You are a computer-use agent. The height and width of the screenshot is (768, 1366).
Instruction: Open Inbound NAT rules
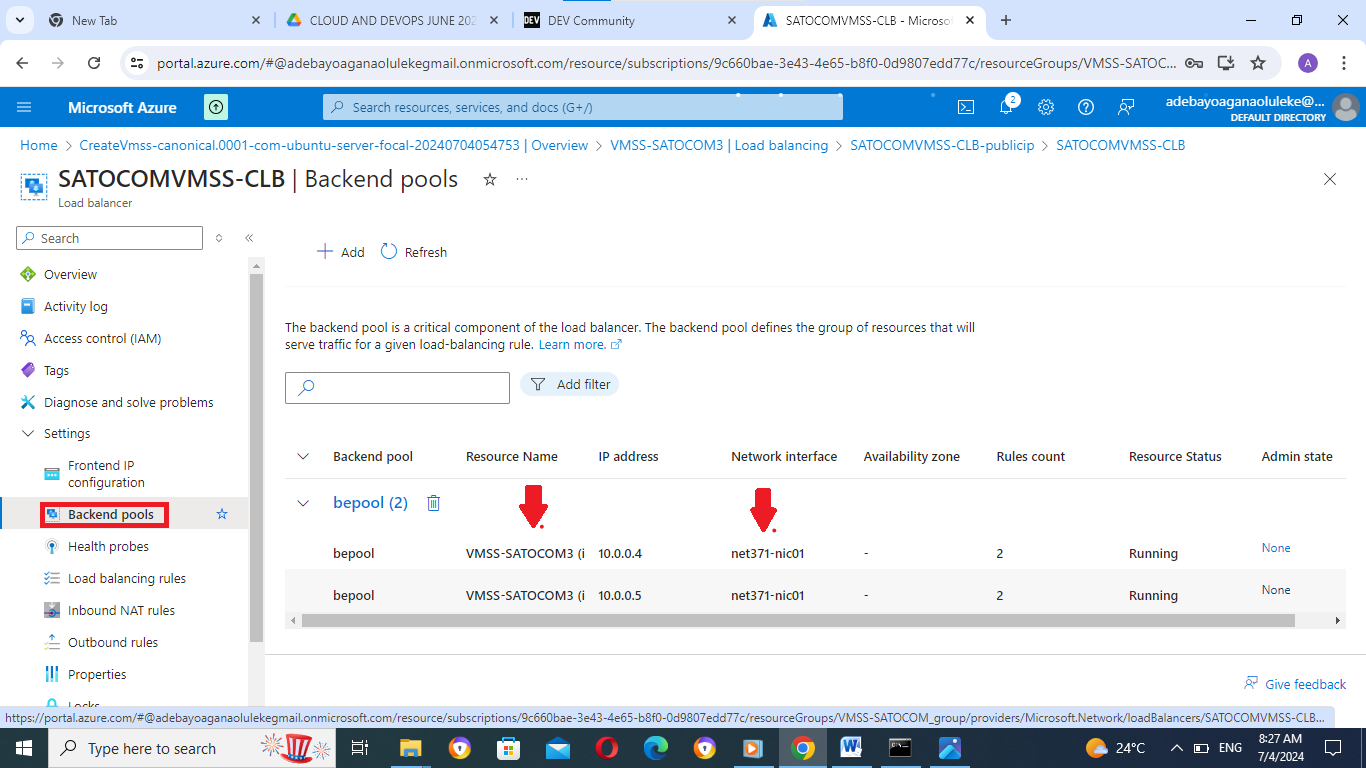point(121,610)
